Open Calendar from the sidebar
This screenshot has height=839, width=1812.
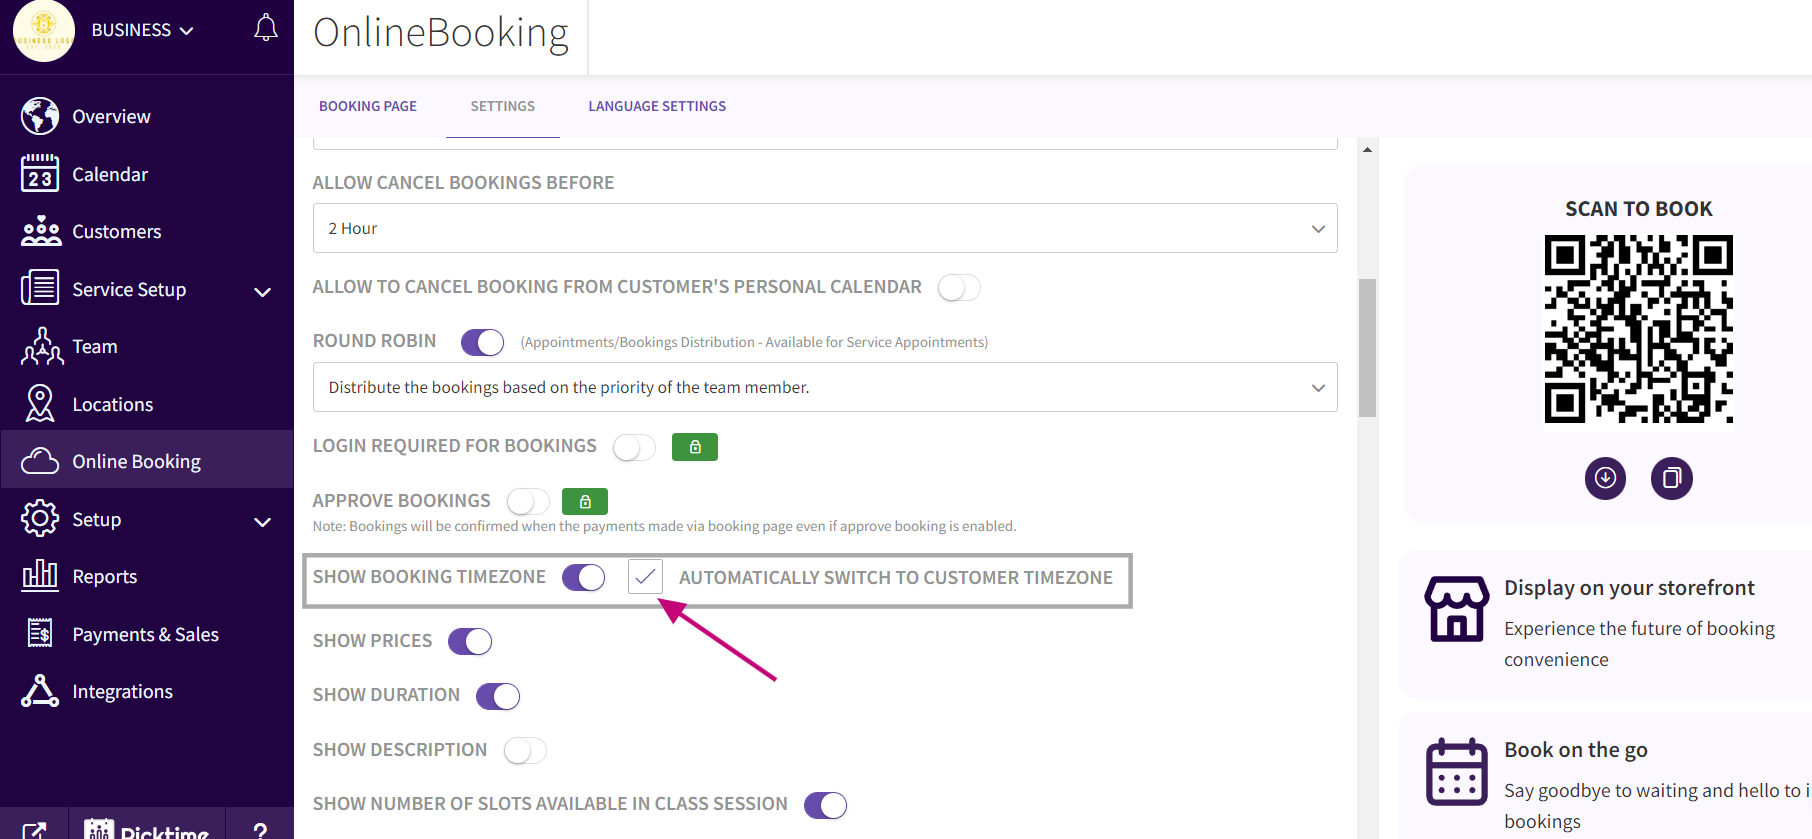click(109, 174)
